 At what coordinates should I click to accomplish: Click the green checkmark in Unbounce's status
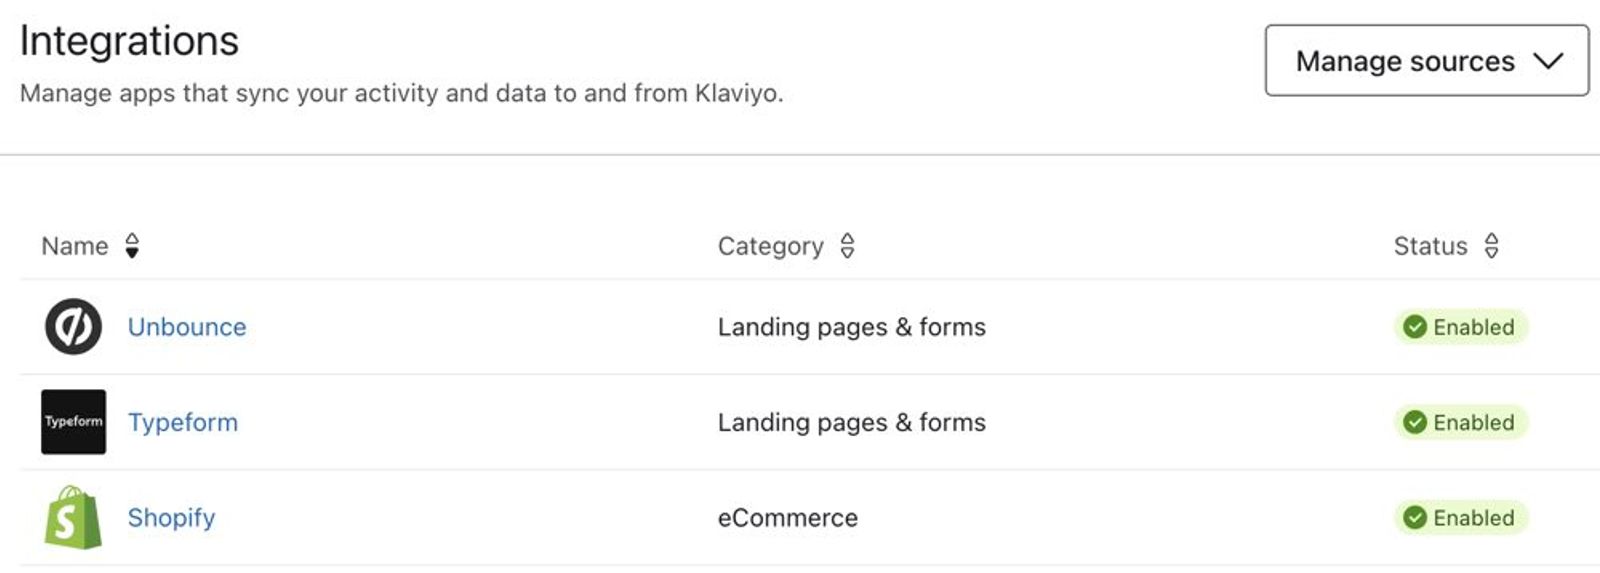[x=1414, y=327]
